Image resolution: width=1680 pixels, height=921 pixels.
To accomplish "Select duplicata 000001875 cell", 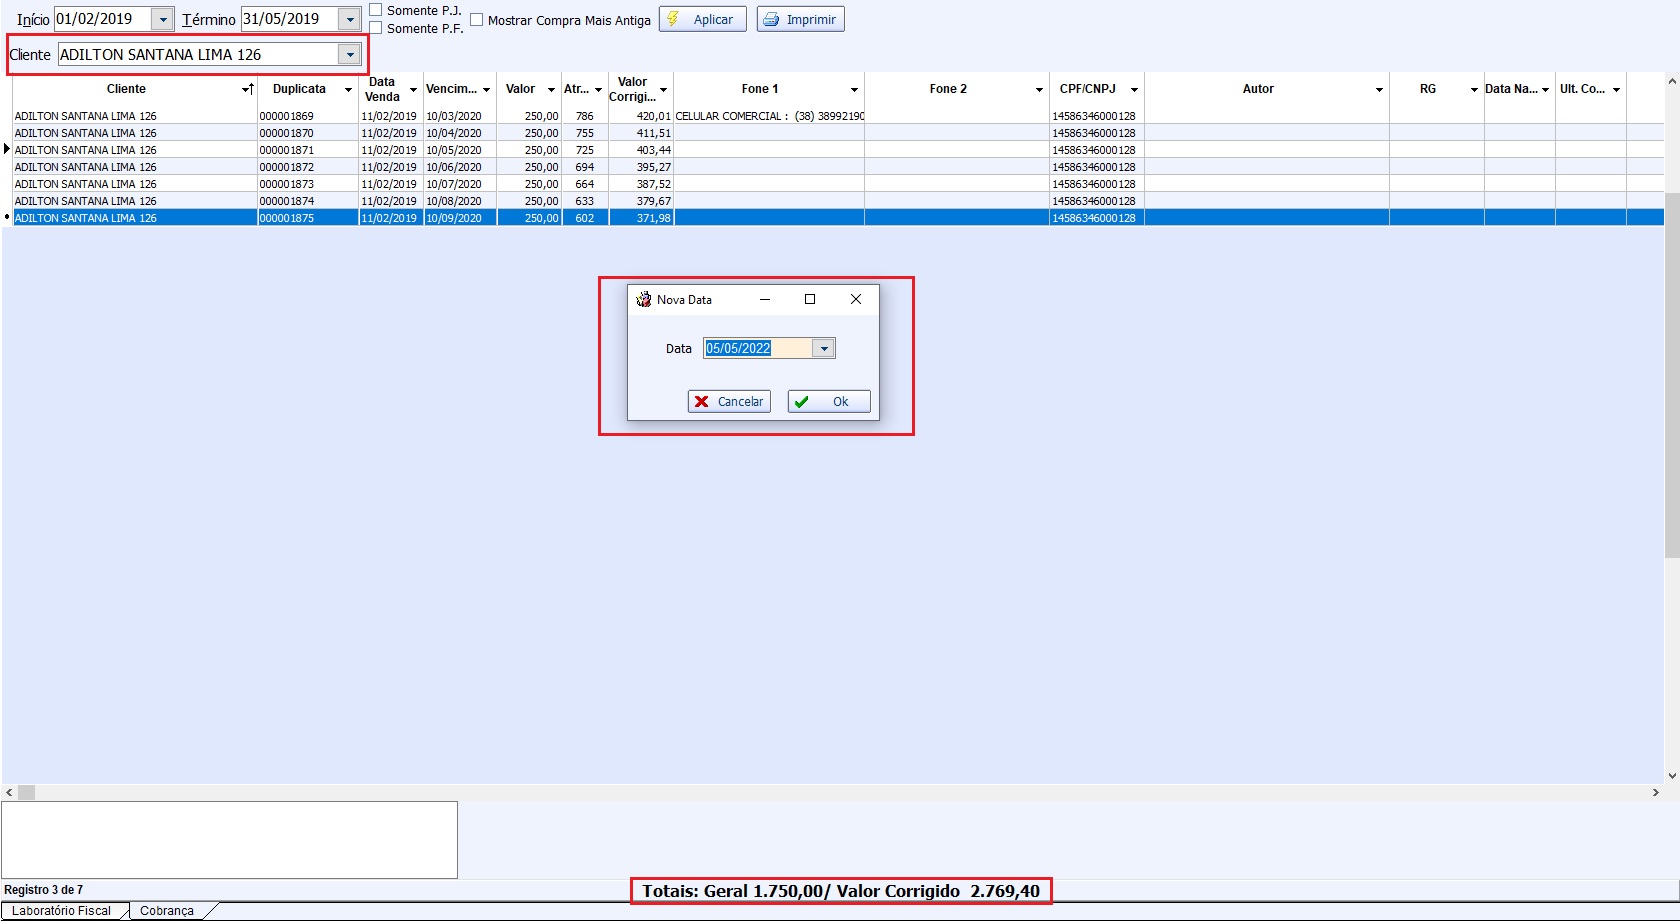I will click(308, 218).
